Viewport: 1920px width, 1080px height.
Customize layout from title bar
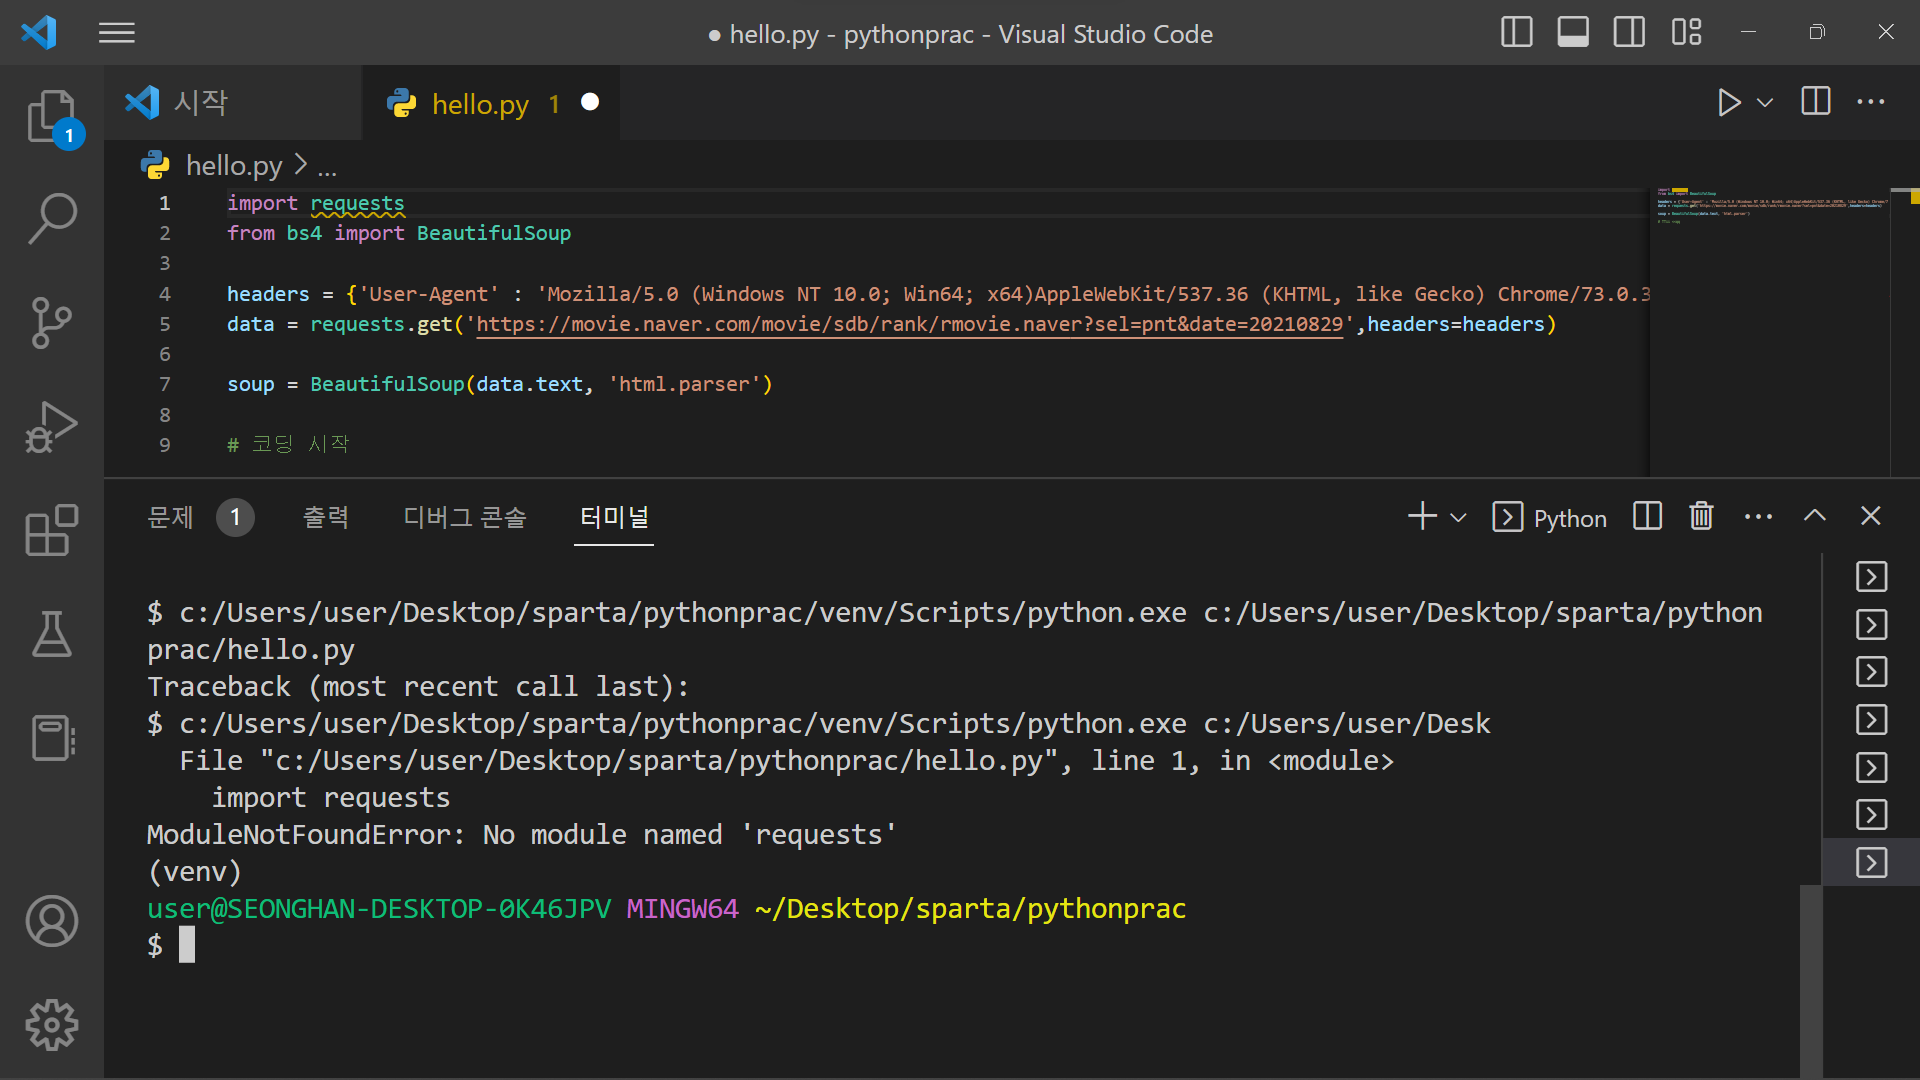tap(1686, 33)
